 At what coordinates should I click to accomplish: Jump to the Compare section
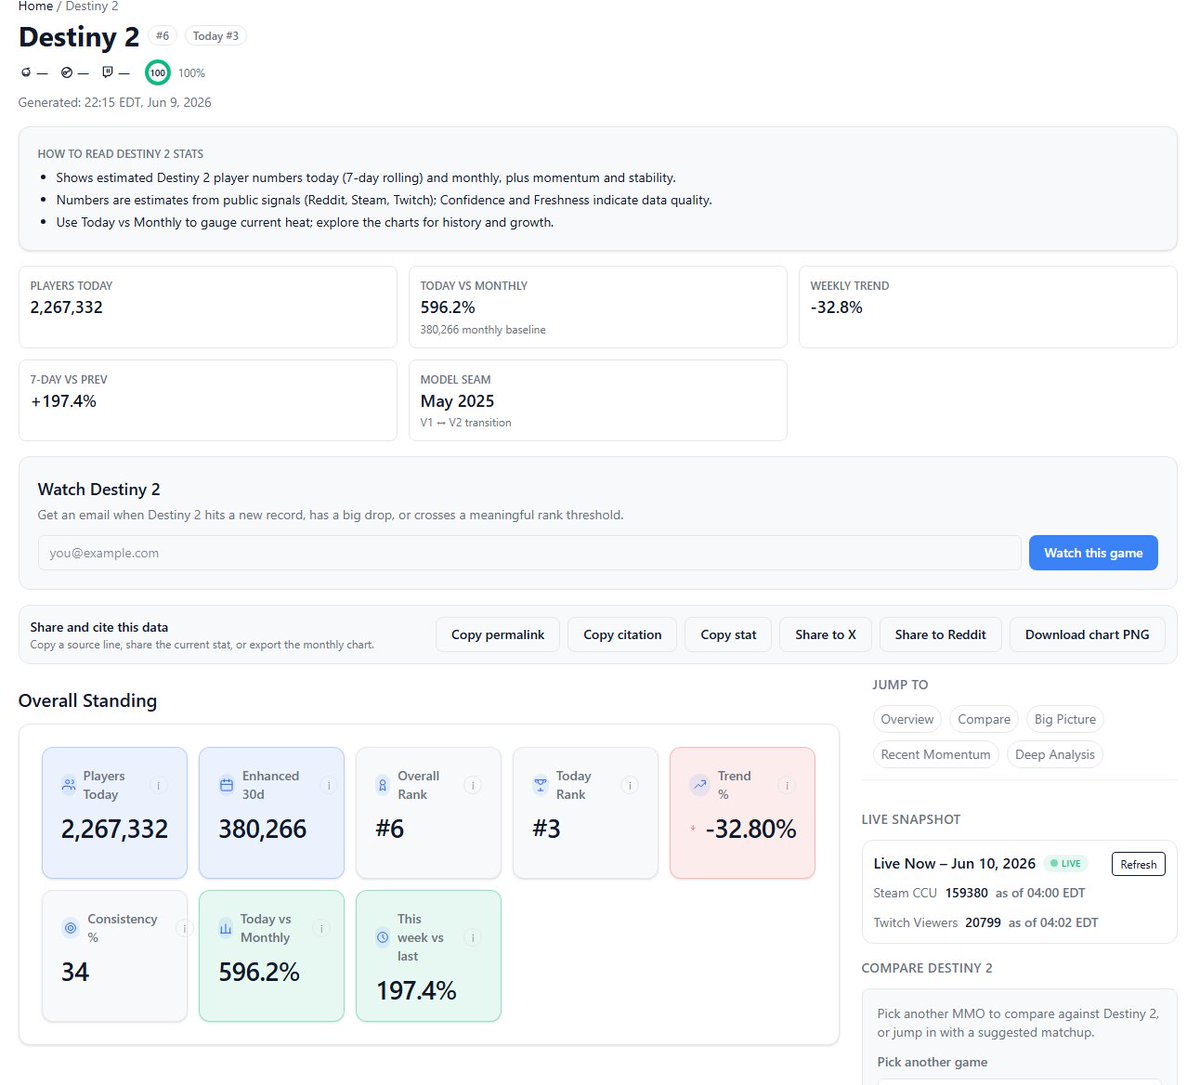984,719
